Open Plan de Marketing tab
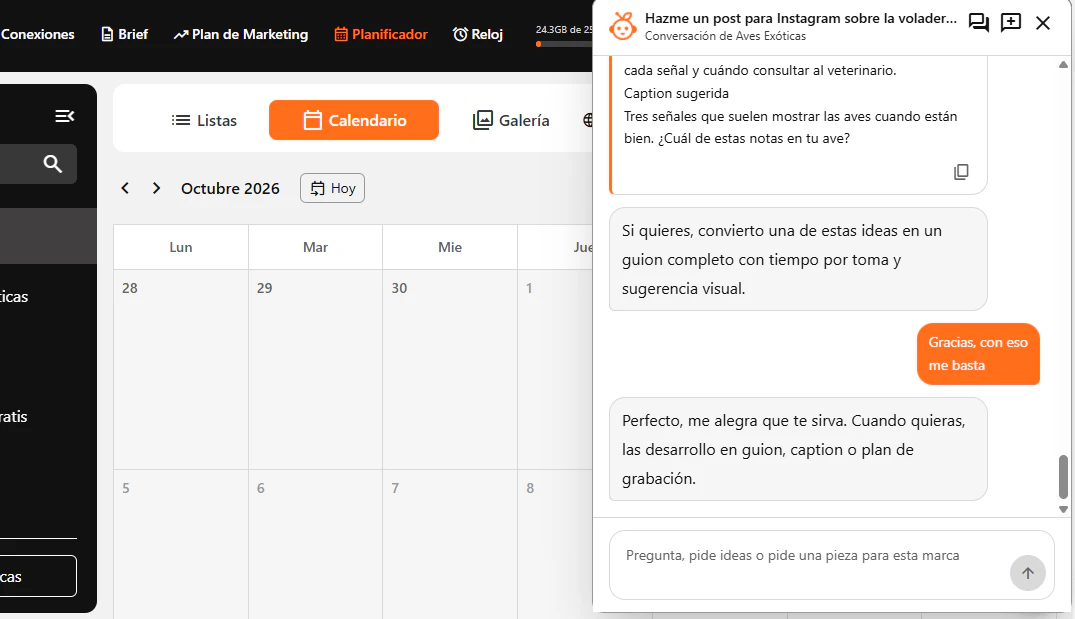Screen dimensions: 1075x619 [x=241, y=34]
